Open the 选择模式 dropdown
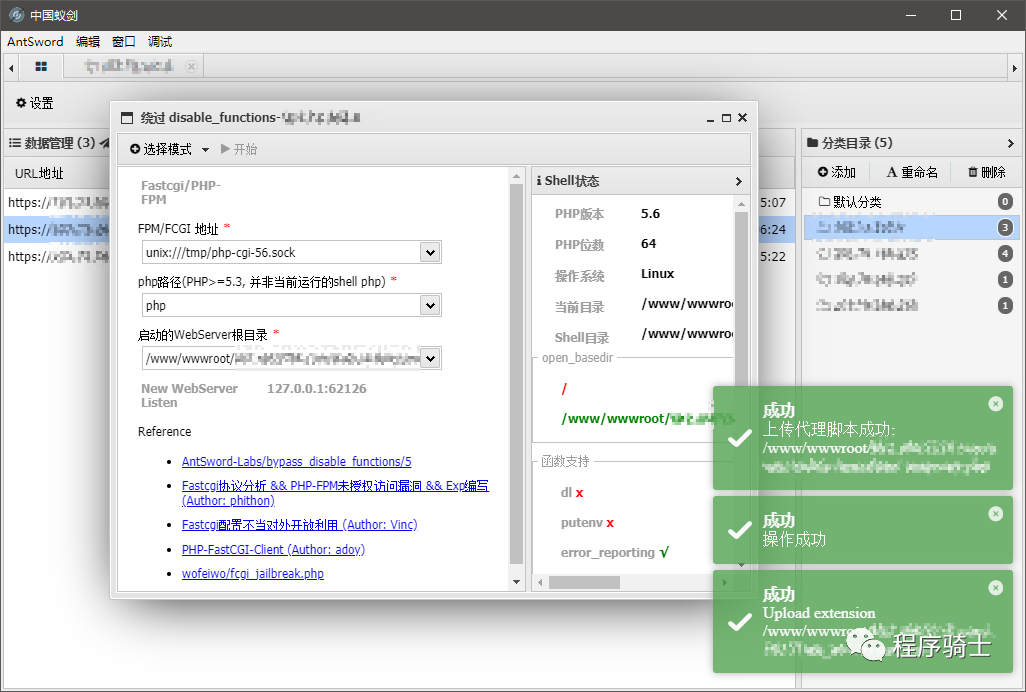The width and height of the screenshot is (1026, 692). tap(169, 149)
